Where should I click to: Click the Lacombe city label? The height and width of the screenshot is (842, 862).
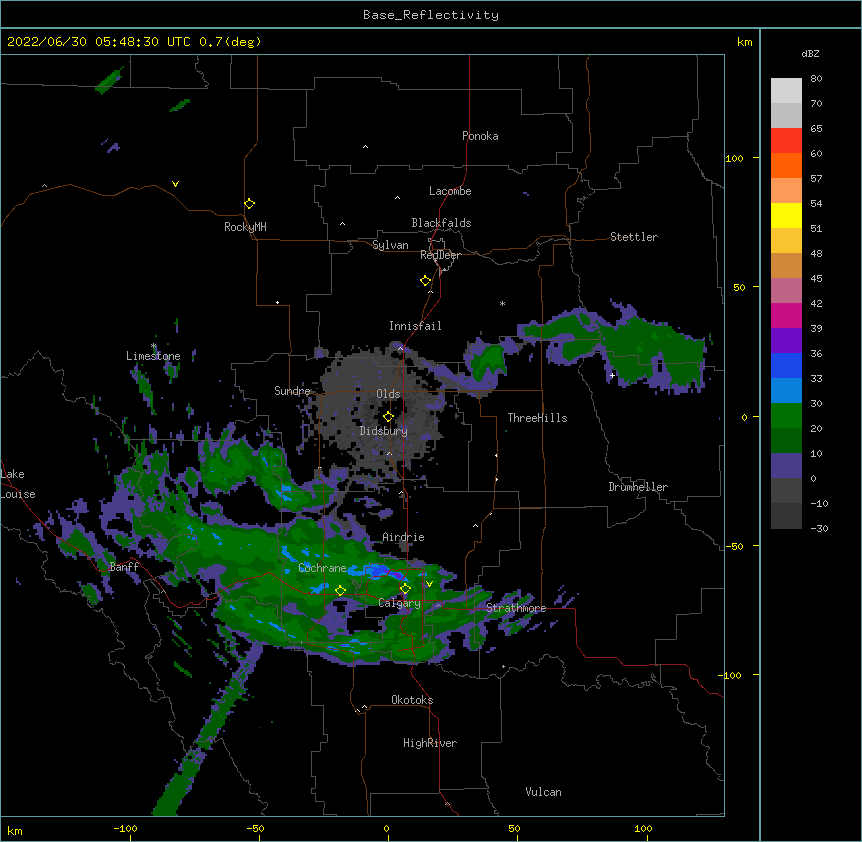450,191
